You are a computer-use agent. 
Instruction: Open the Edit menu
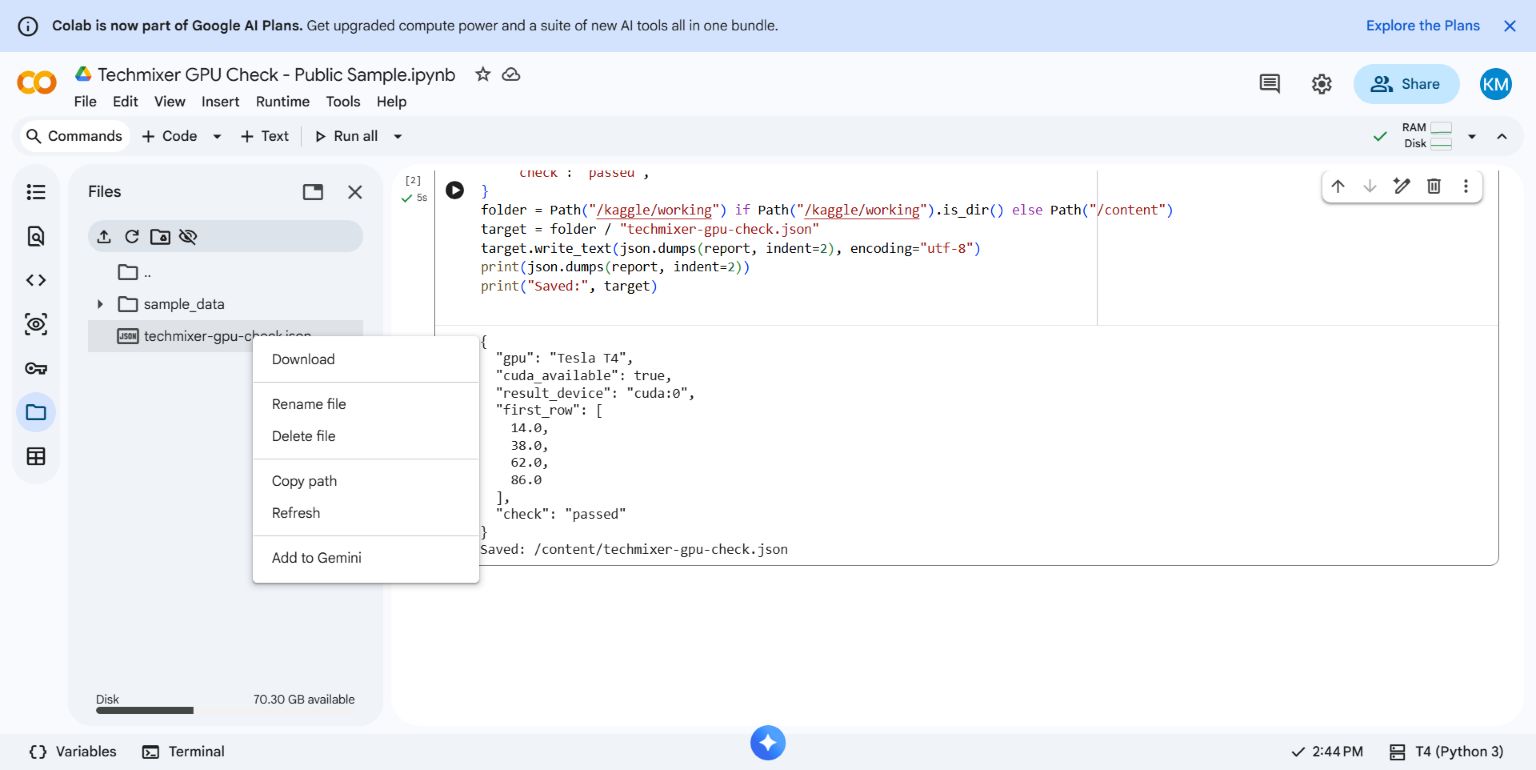tap(125, 101)
